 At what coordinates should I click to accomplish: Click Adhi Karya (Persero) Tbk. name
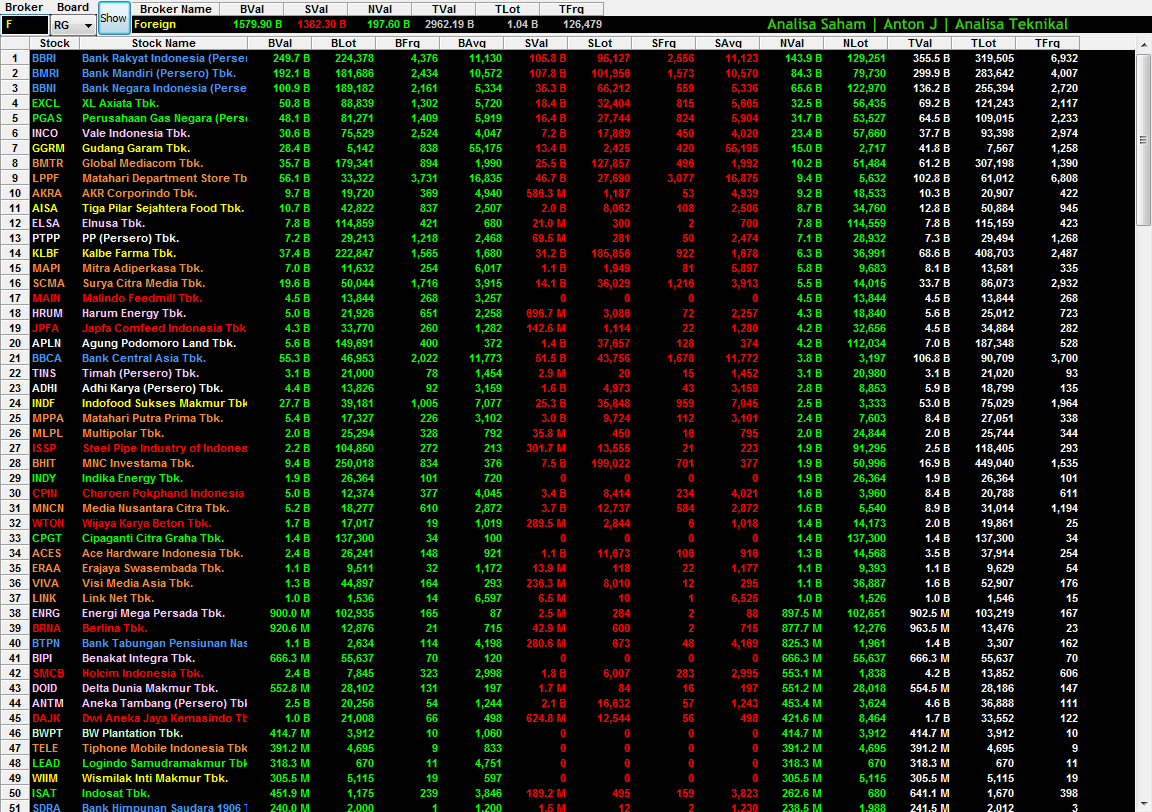pyautogui.click(x=152, y=389)
